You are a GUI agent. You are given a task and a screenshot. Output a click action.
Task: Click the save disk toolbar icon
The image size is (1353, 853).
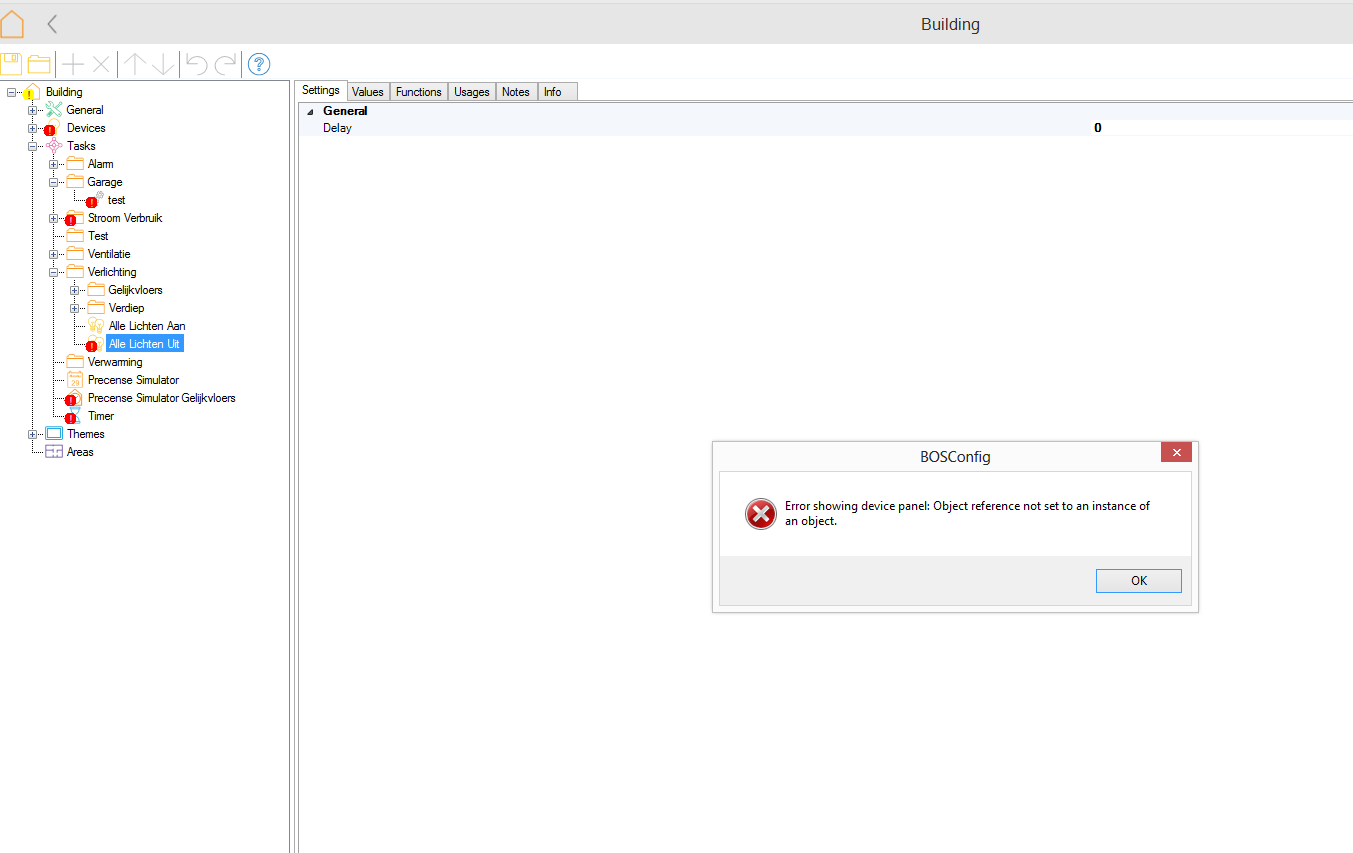tap(12, 65)
